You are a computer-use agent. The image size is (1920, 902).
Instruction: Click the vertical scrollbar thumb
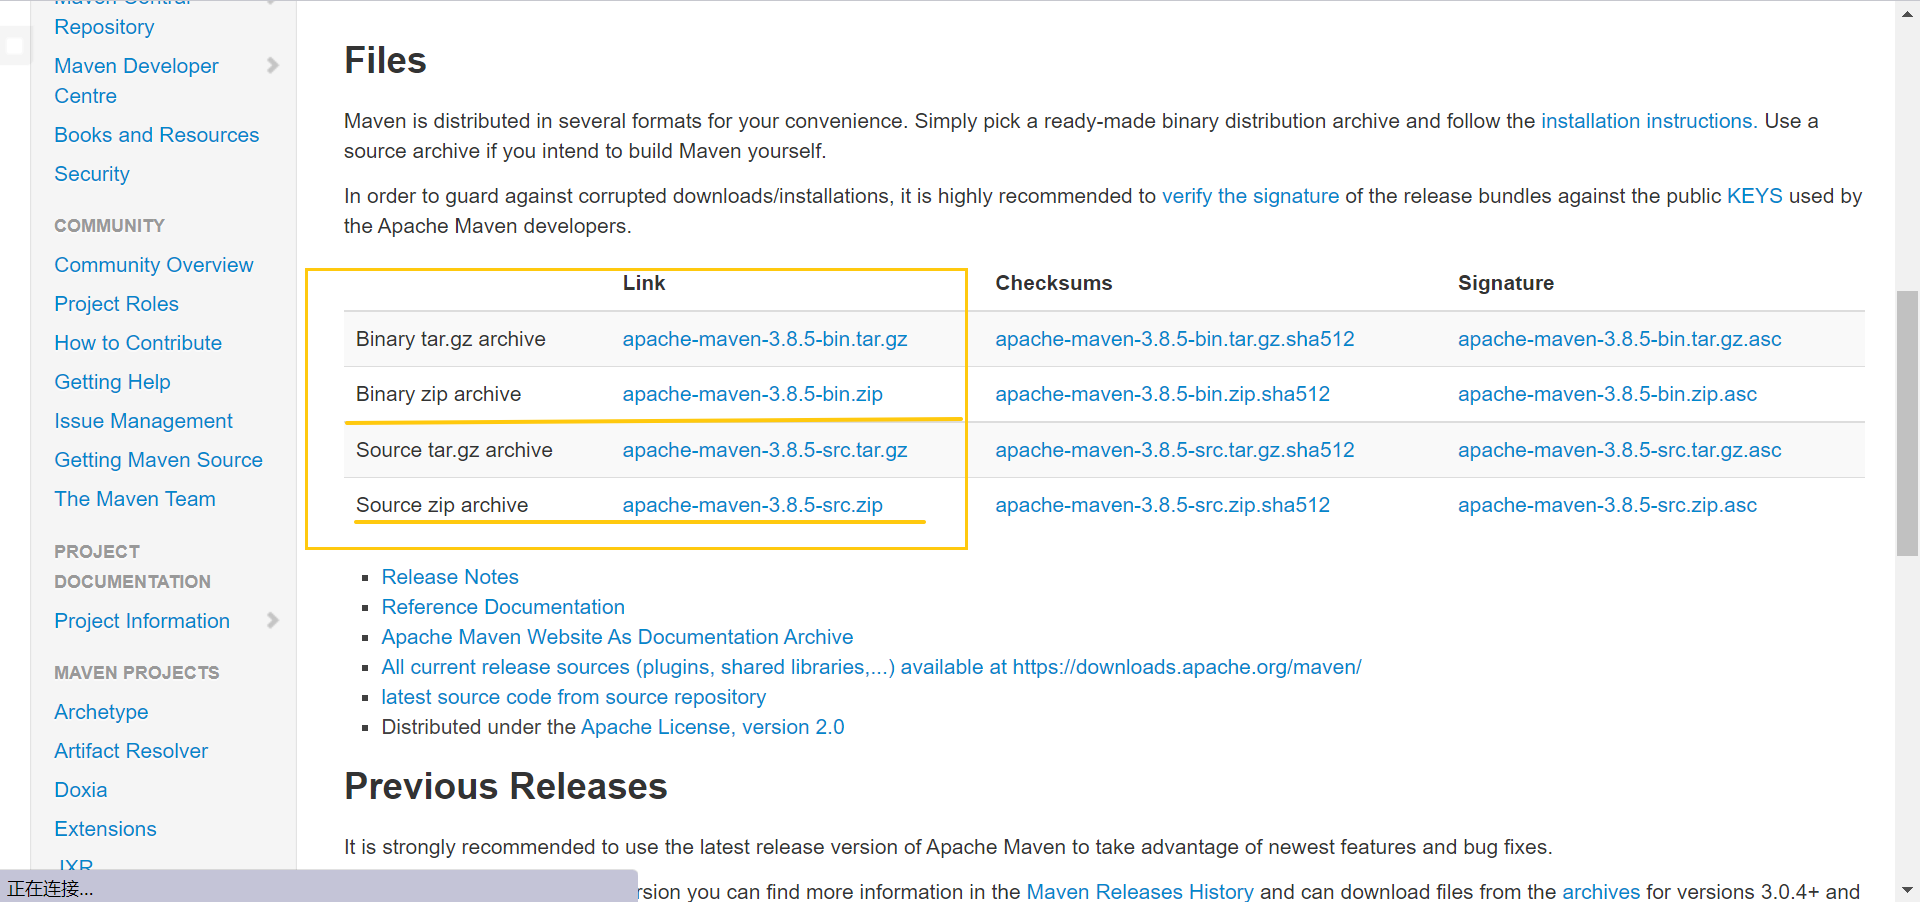[x=1907, y=422]
